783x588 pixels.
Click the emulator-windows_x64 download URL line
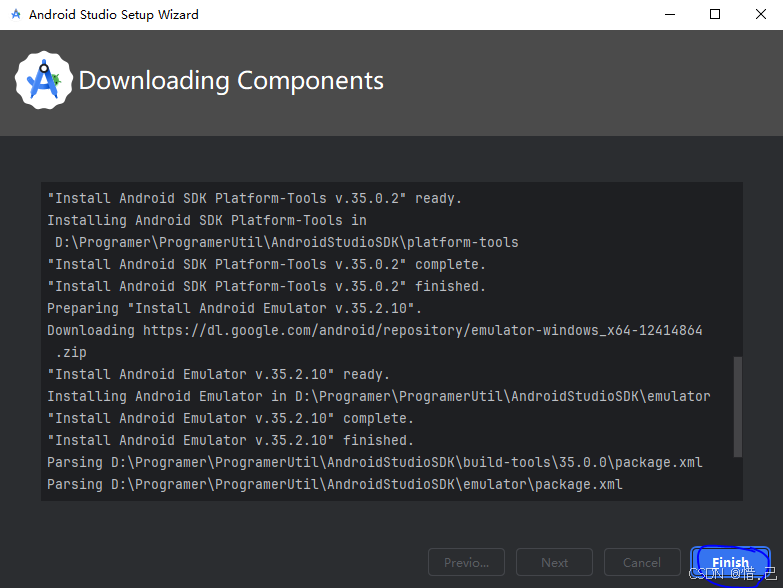375,330
